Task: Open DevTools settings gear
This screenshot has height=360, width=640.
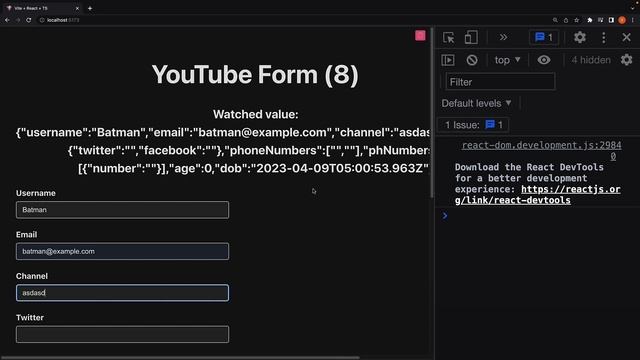Action: click(x=580, y=38)
